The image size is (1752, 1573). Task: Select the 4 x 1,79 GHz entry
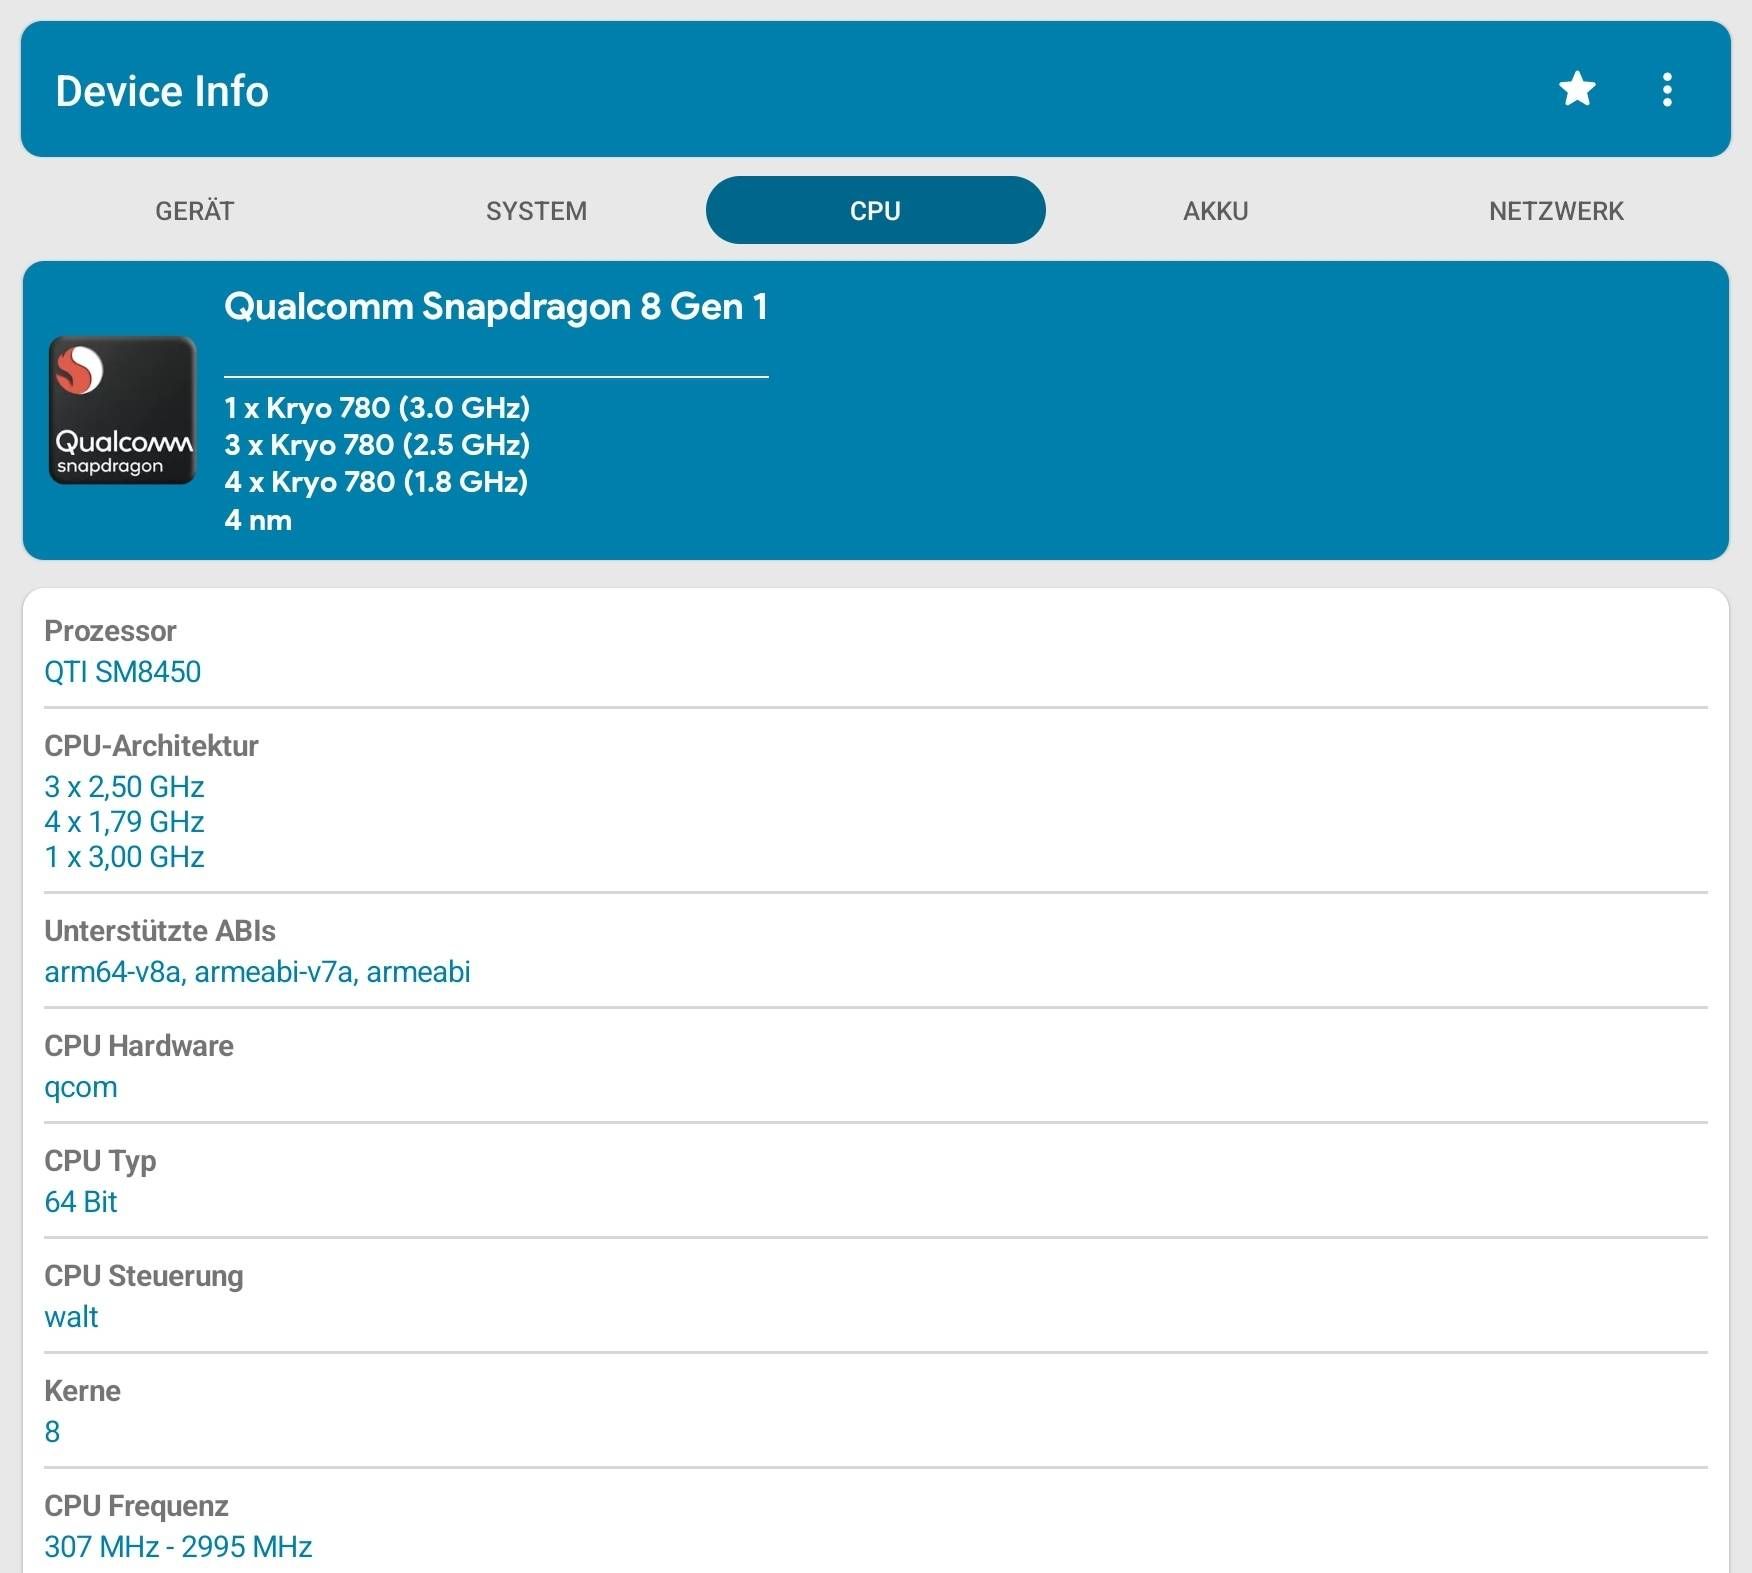pyautogui.click(x=124, y=822)
